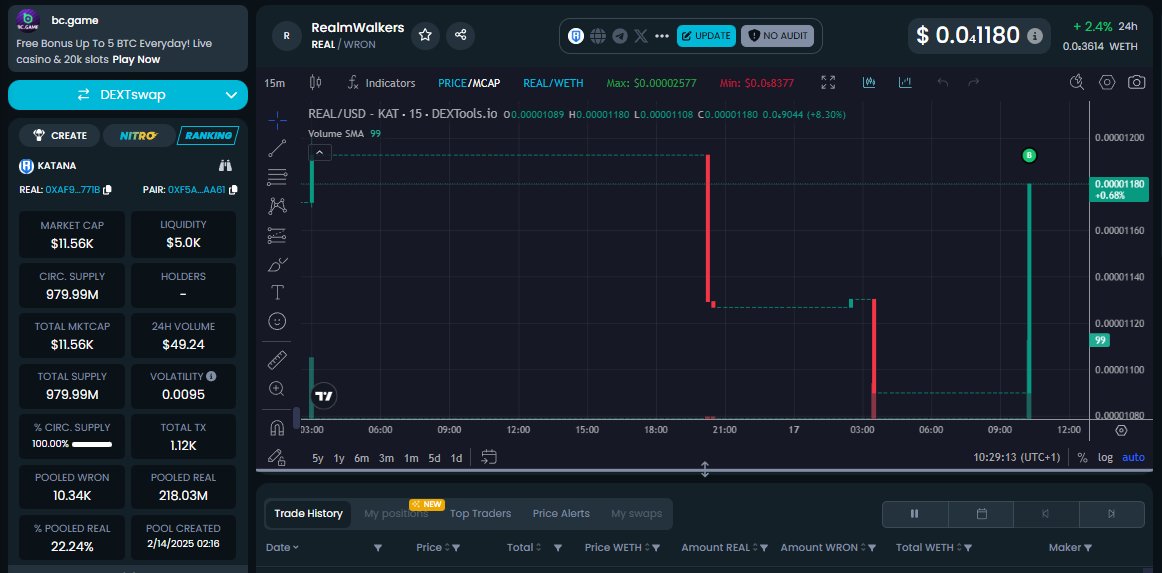This screenshot has height=573, width=1162.
Task: Click the Play Now ad link
Action: (x=136, y=59)
